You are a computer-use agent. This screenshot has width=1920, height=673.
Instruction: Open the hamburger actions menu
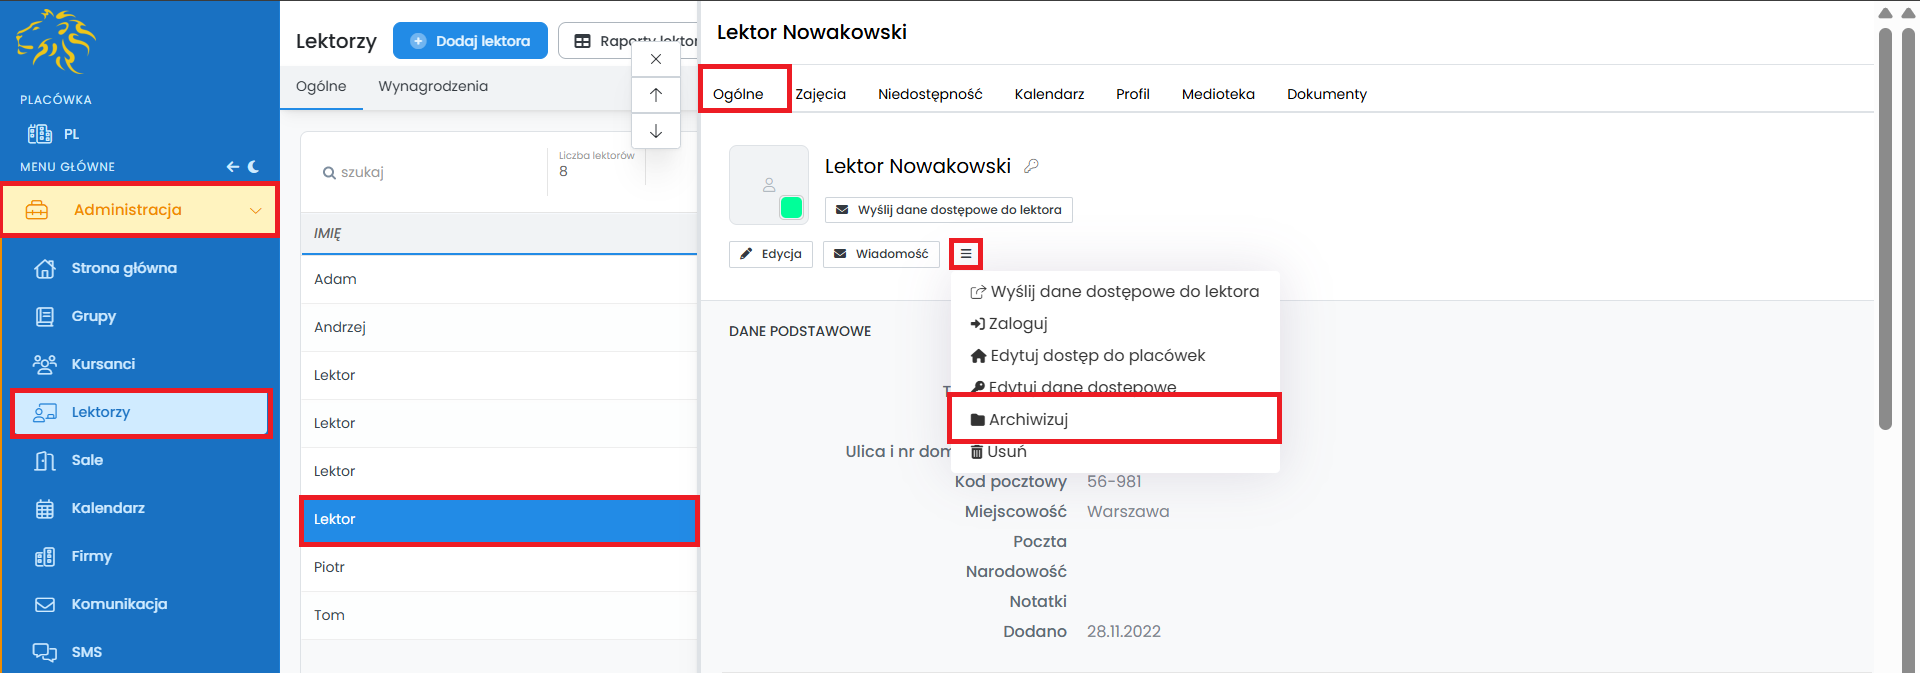click(966, 254)
